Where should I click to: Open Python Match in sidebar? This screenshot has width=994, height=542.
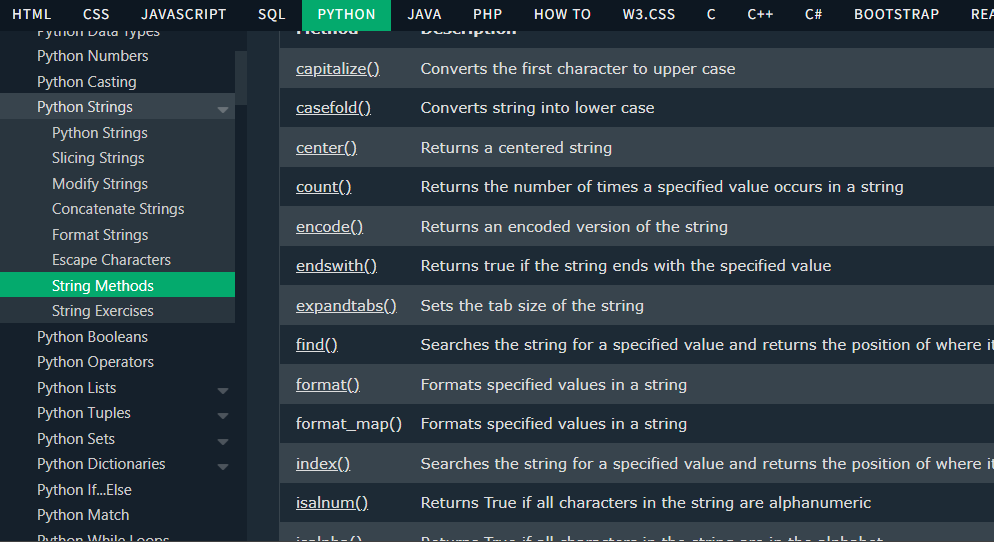[83, 515]
